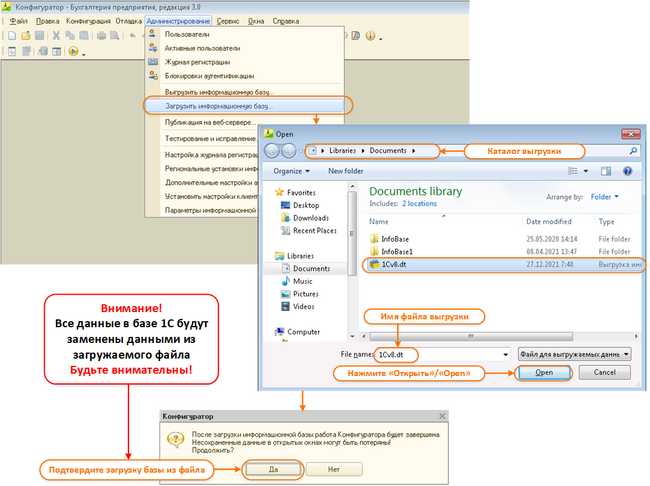
Task: Click the Open button
Action: 543,372
